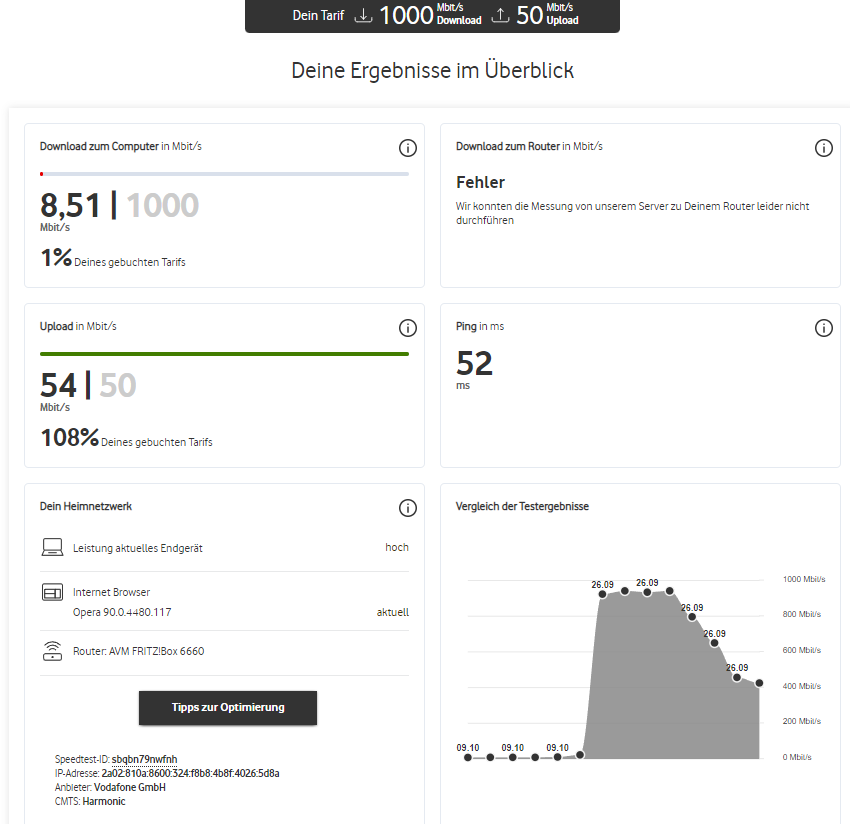Viewport: 850px width, 824px height.
Task: Click the Fehler heading in router card
Action: pos(480,182)
